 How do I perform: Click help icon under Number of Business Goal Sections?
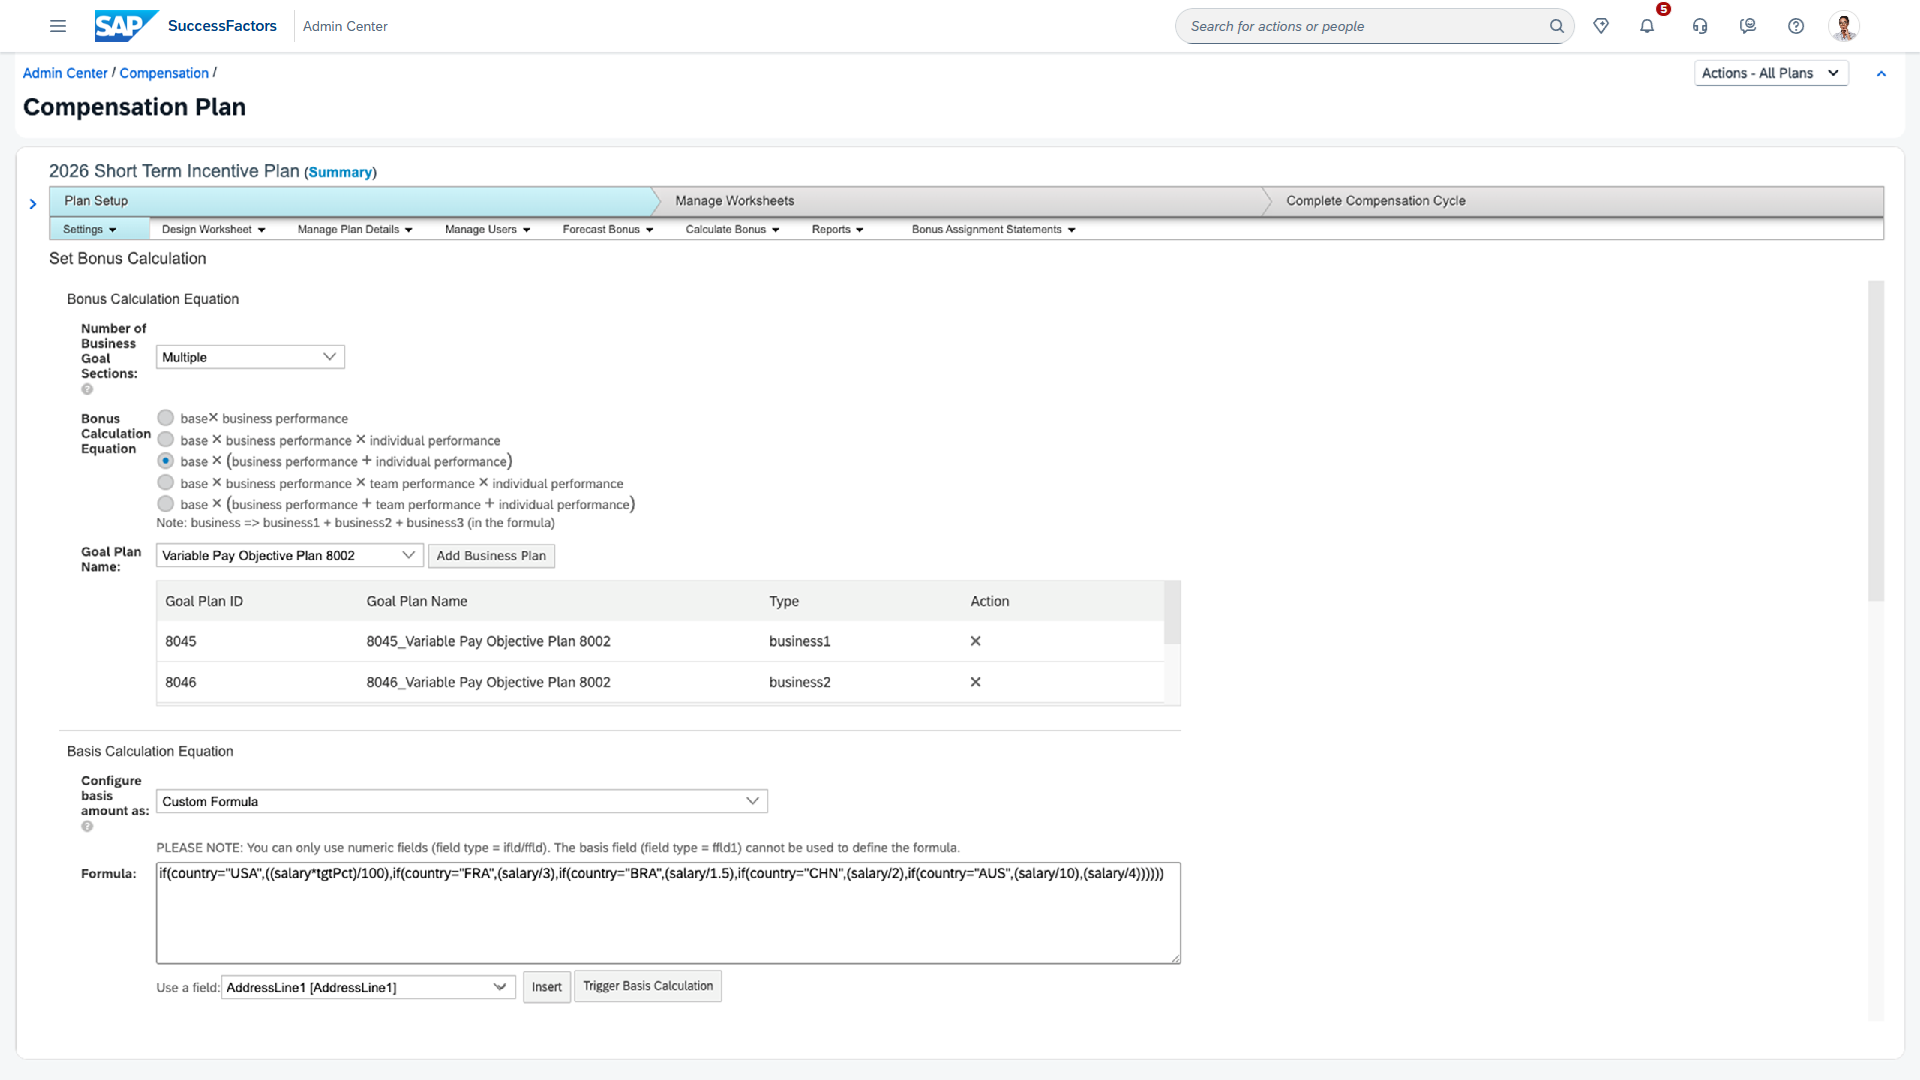pyautogui.click(x=87, y=389)
